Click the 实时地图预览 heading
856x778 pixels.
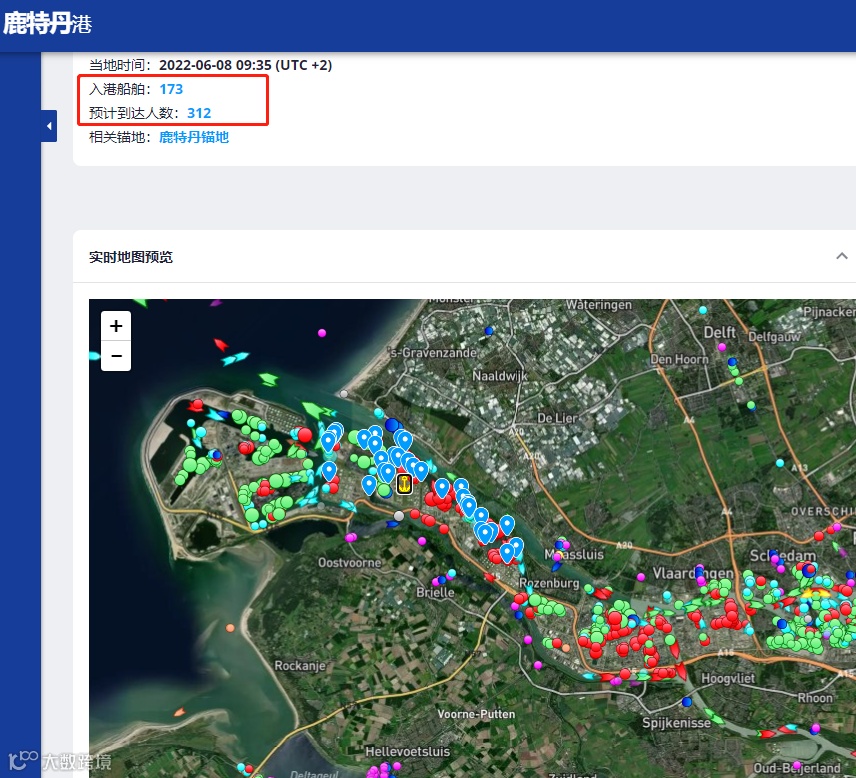[131, 257]
